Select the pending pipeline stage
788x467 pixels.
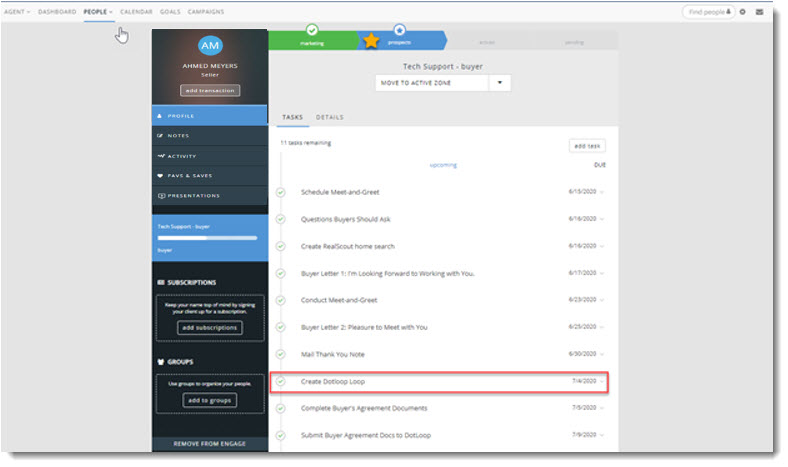tap(574, 42)
